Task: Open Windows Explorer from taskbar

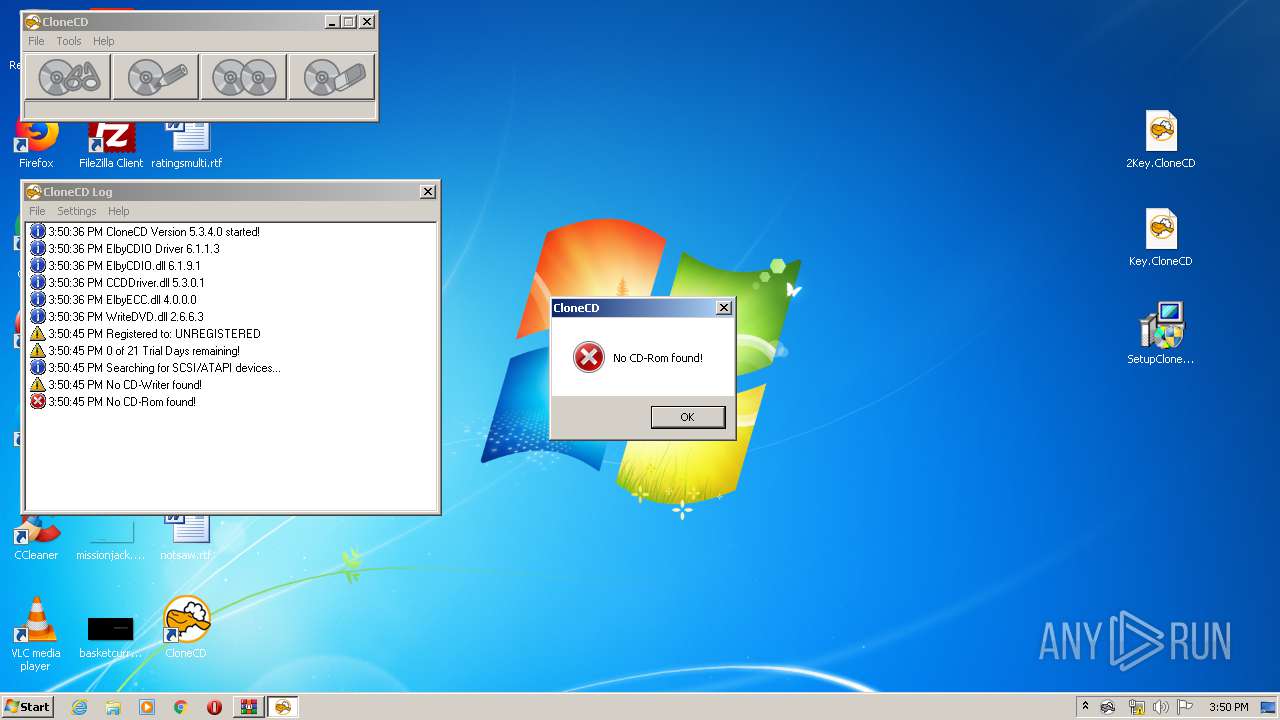Action: [113, 707]
